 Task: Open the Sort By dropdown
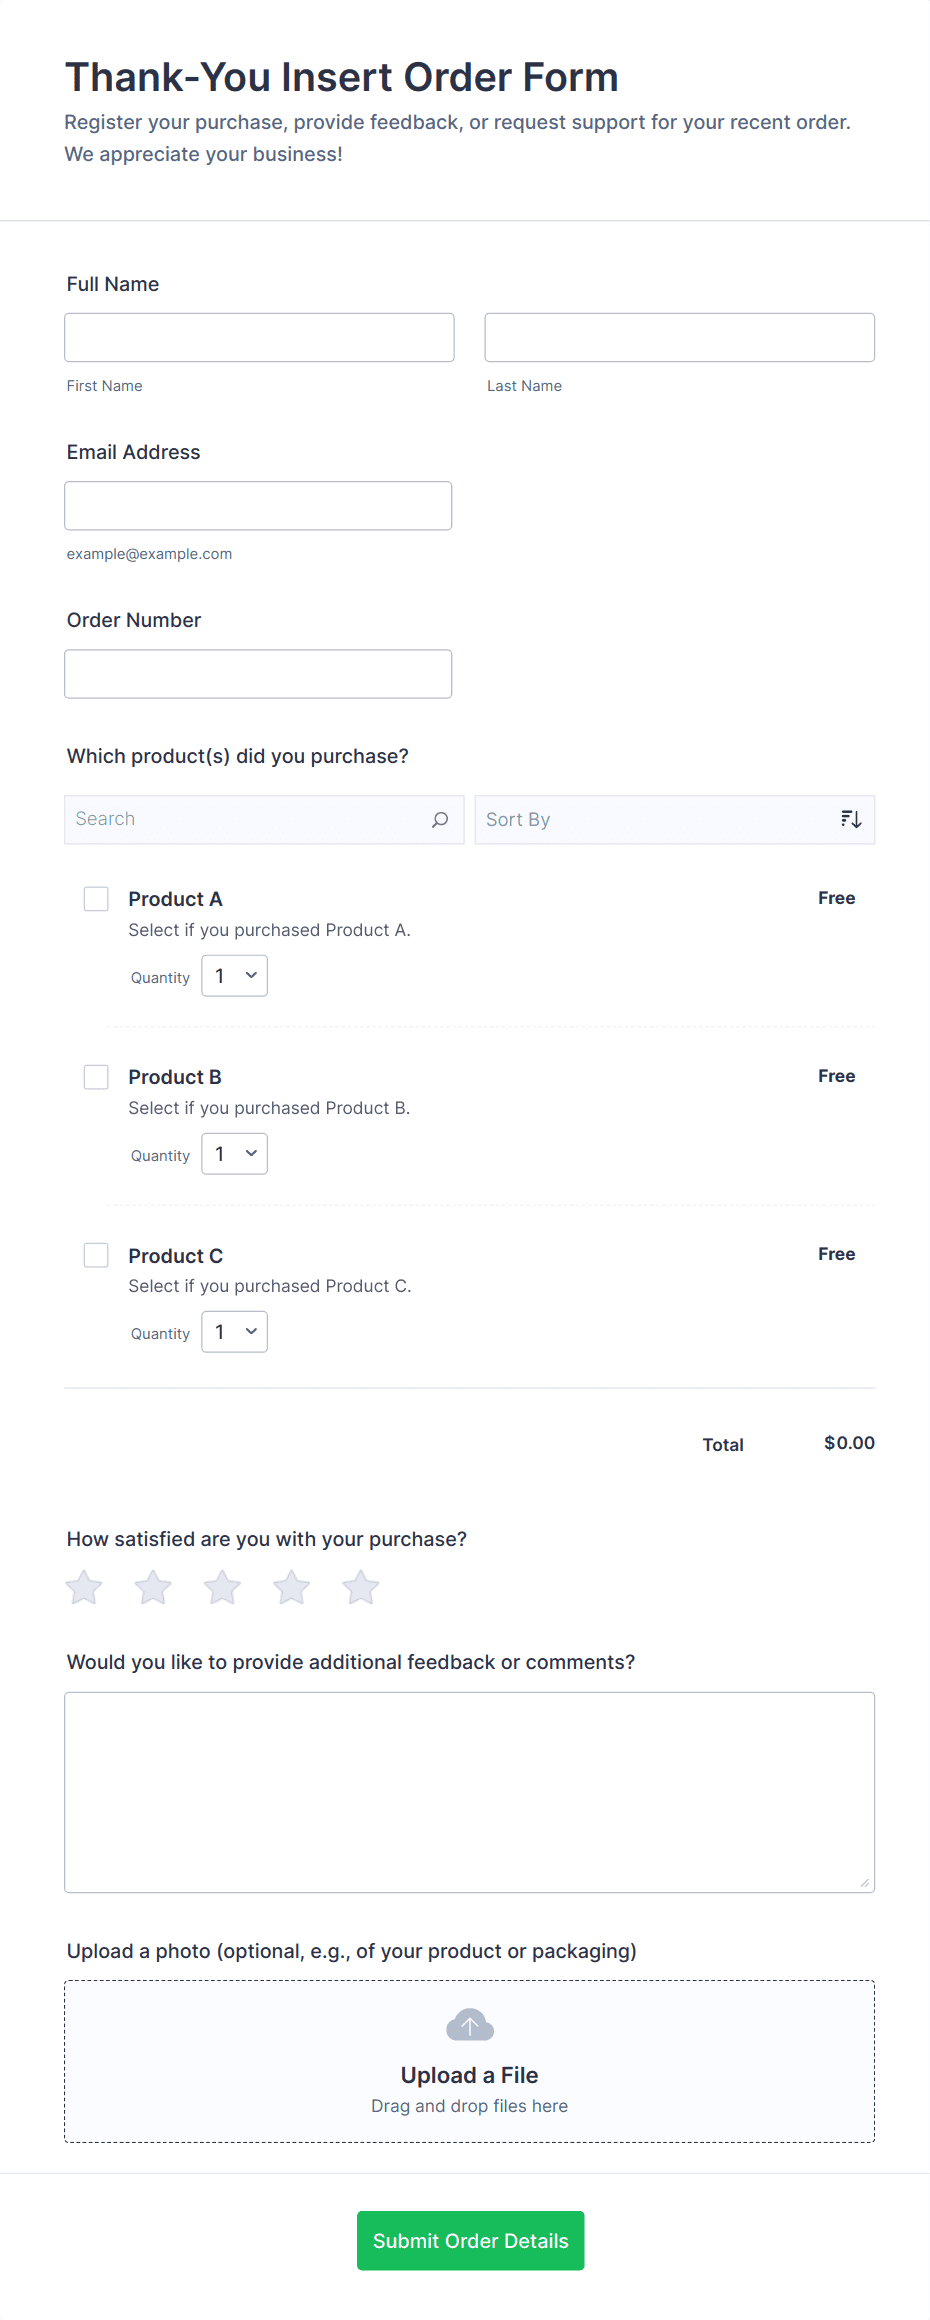pyautogui.click(x=660, y=820)
